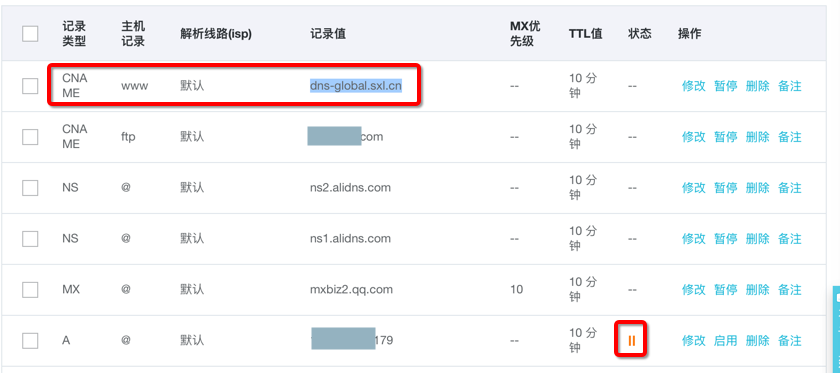This screenshot has width=840, height=373.
Task: Click 暂停 on the www record
Action: (726, 86)
